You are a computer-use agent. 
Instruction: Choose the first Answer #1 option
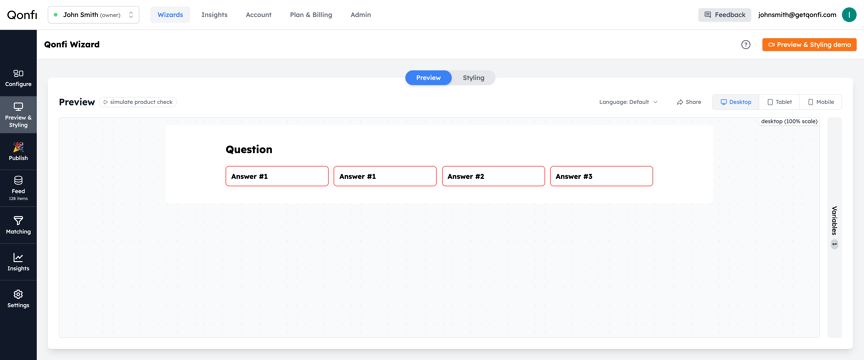tap(277, 176)
